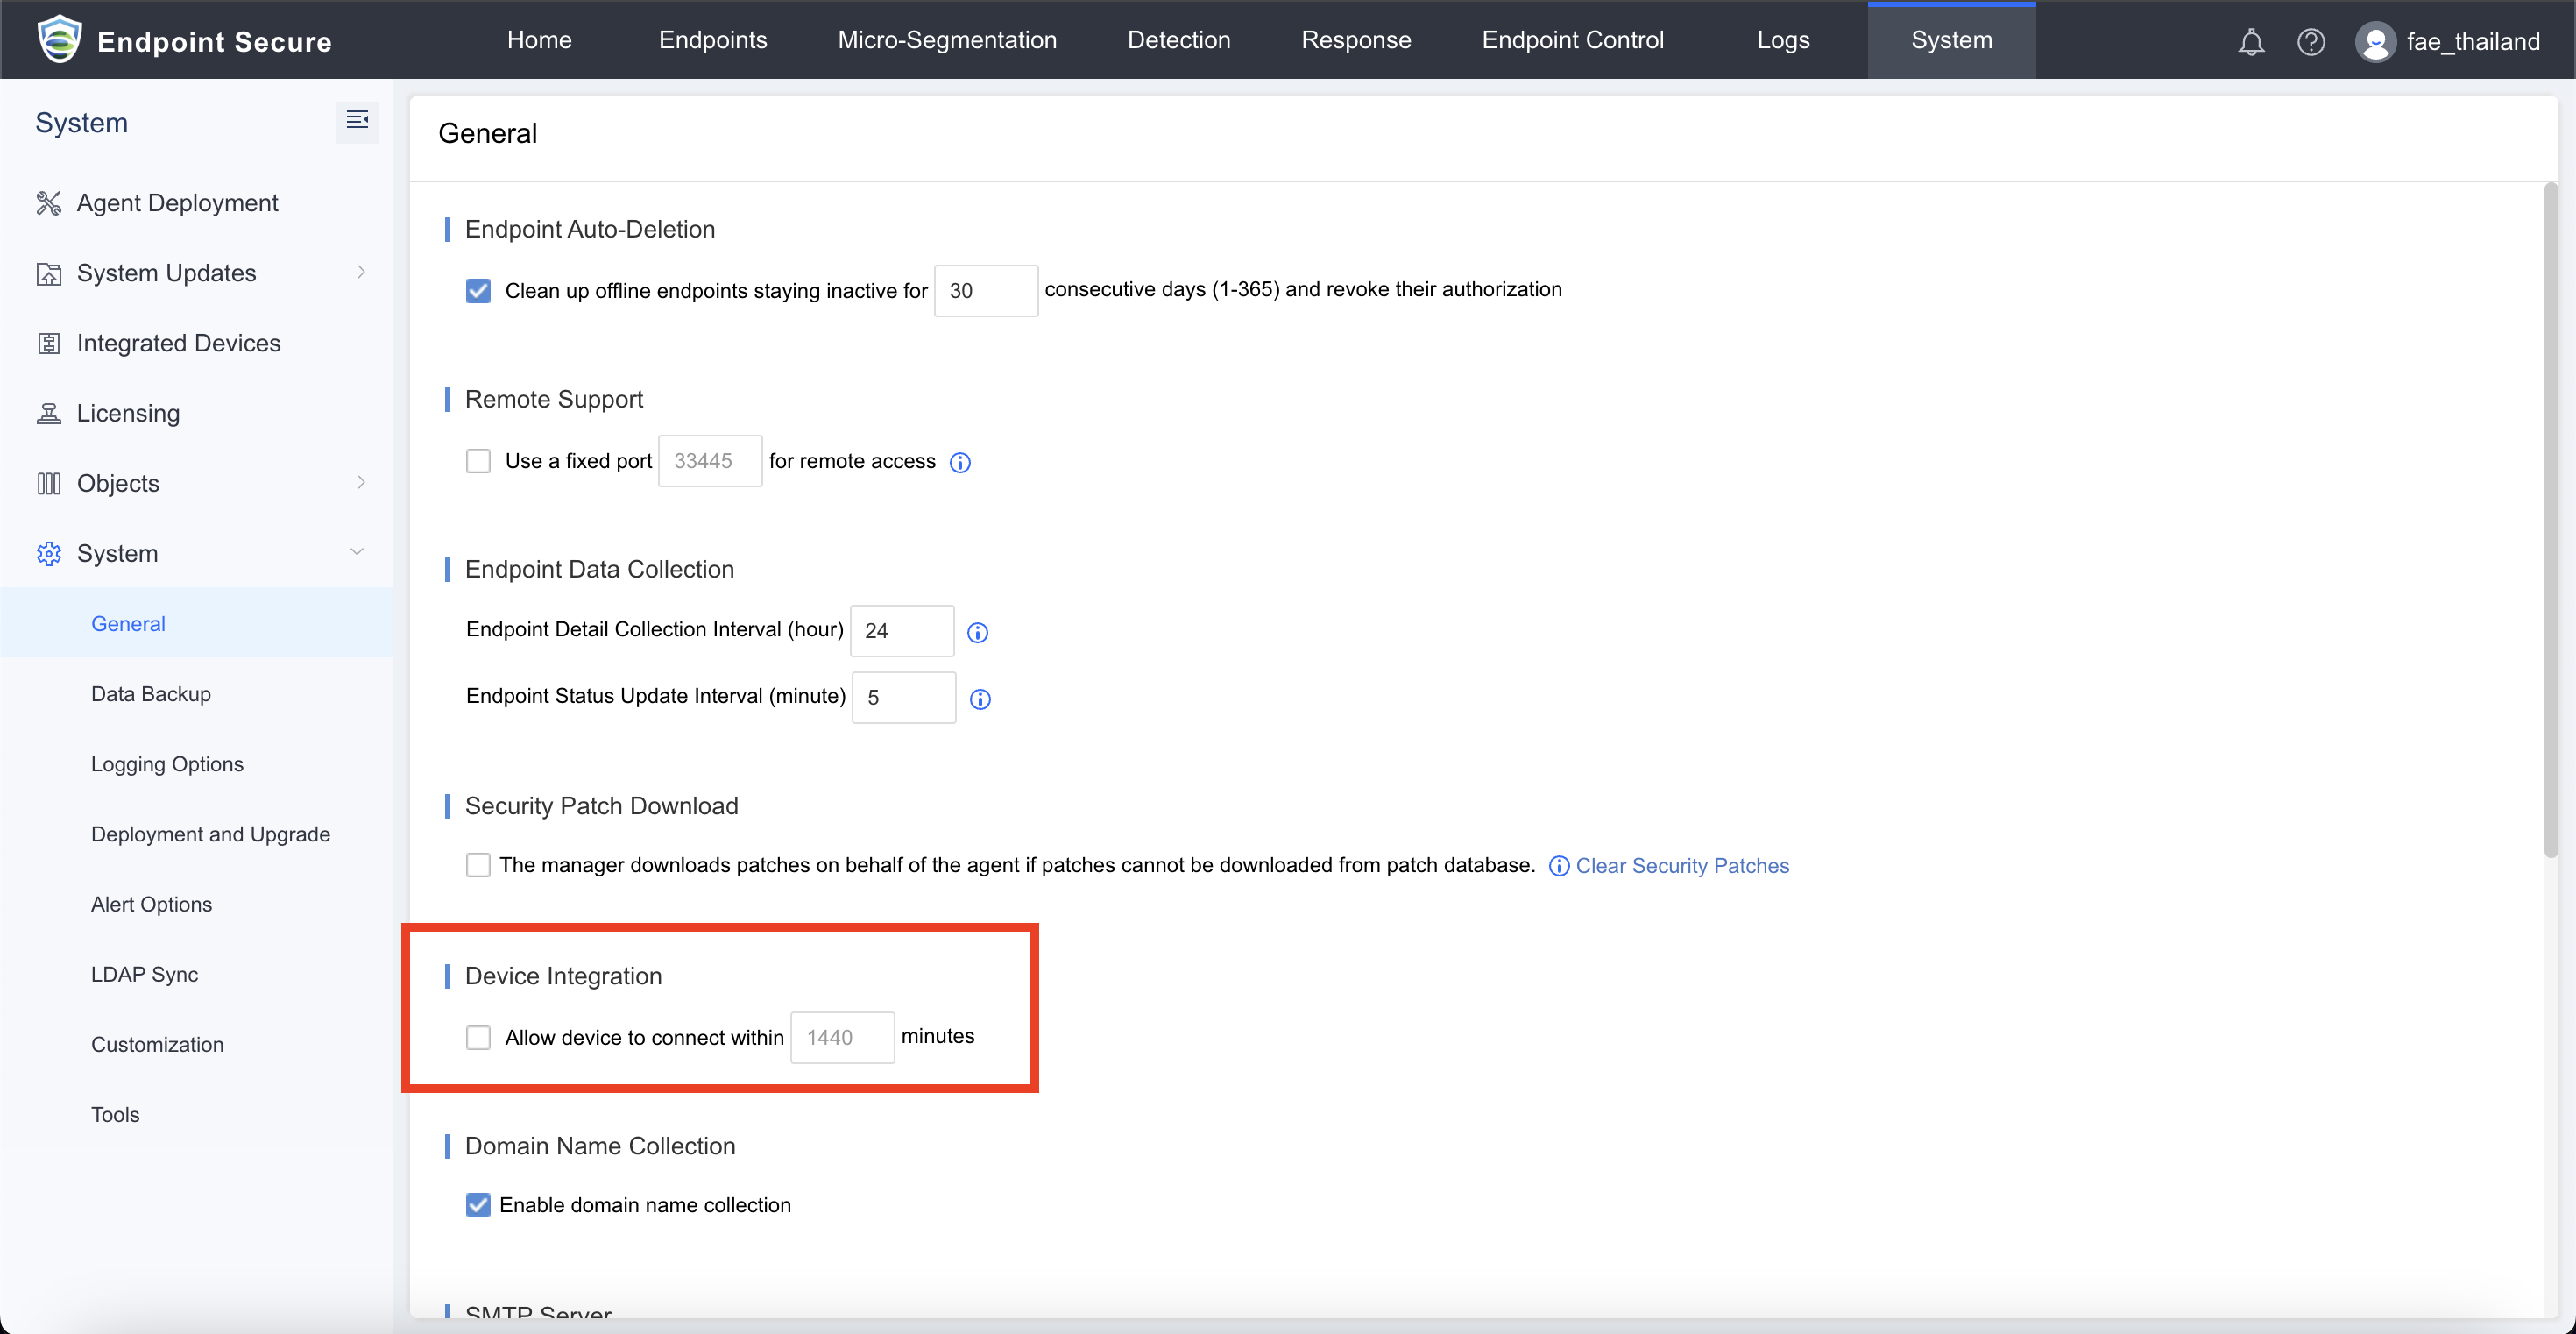The width and height of the screenshot is (2576, 1334).
Task: Click Status Update Interval field 5
Action: pos(904,698)
